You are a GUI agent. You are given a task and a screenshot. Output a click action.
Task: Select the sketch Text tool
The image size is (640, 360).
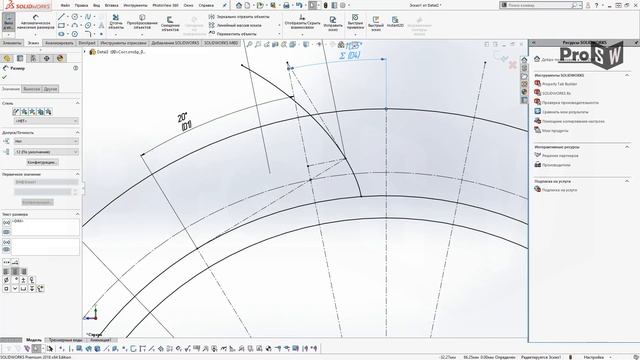(101, 25)
